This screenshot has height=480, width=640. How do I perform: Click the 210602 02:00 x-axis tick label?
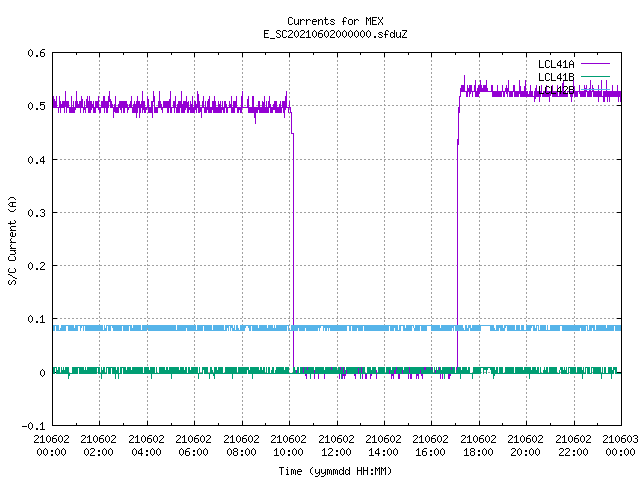click(98, 445)
